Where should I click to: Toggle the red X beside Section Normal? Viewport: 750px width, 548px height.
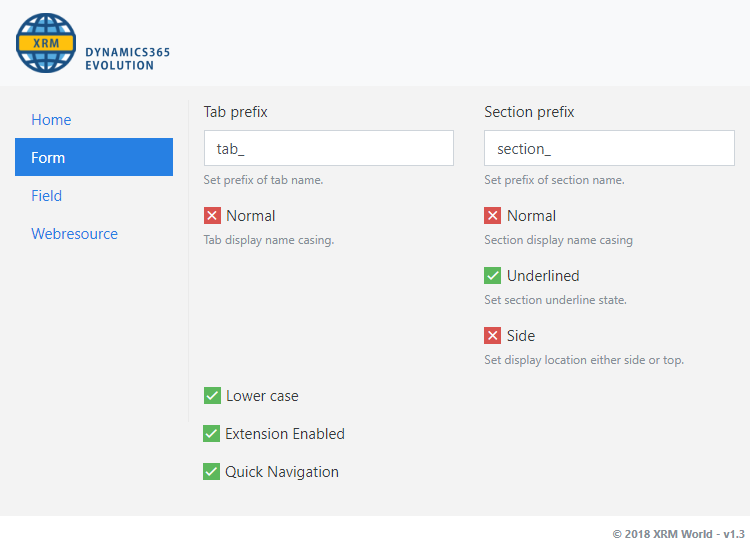pyautogui.click(x=492, y=216)
